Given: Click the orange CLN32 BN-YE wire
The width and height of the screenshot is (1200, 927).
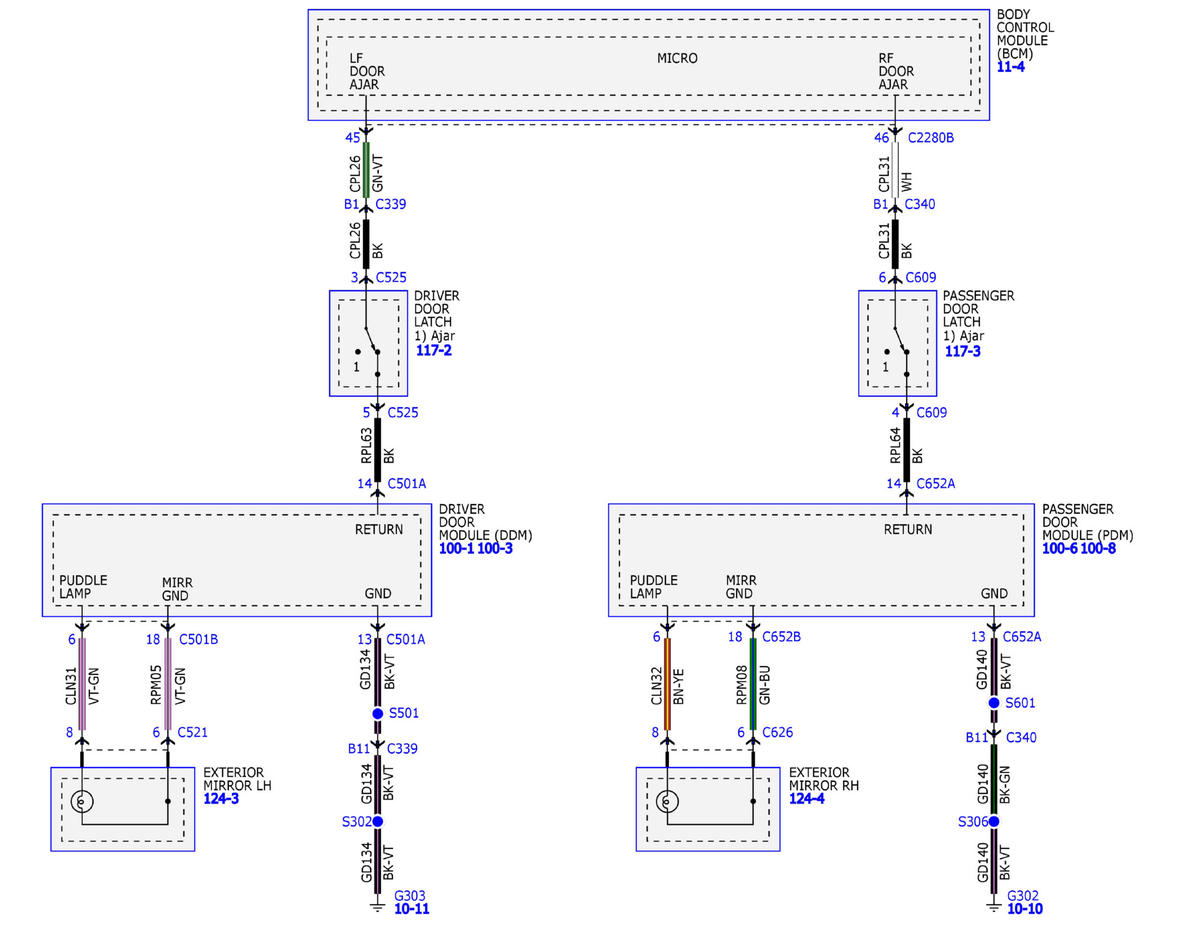Looking at the screenshot, I should (x=667, y=683).
